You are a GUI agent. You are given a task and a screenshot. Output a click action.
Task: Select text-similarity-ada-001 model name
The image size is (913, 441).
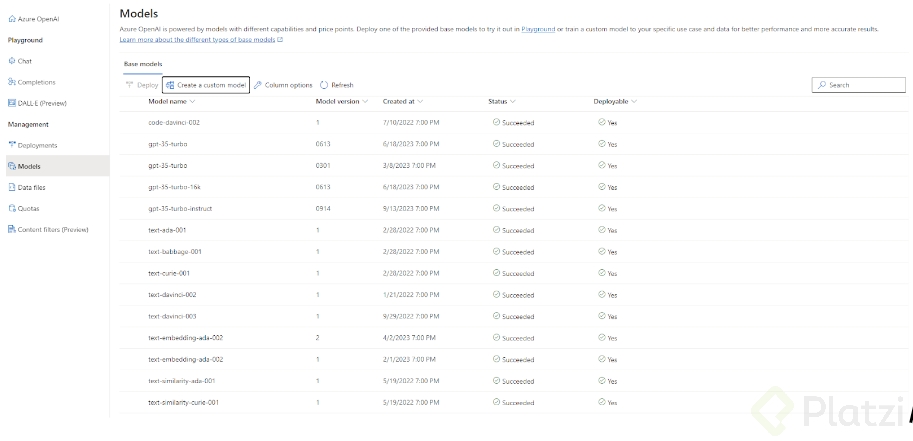coord(182,381)
